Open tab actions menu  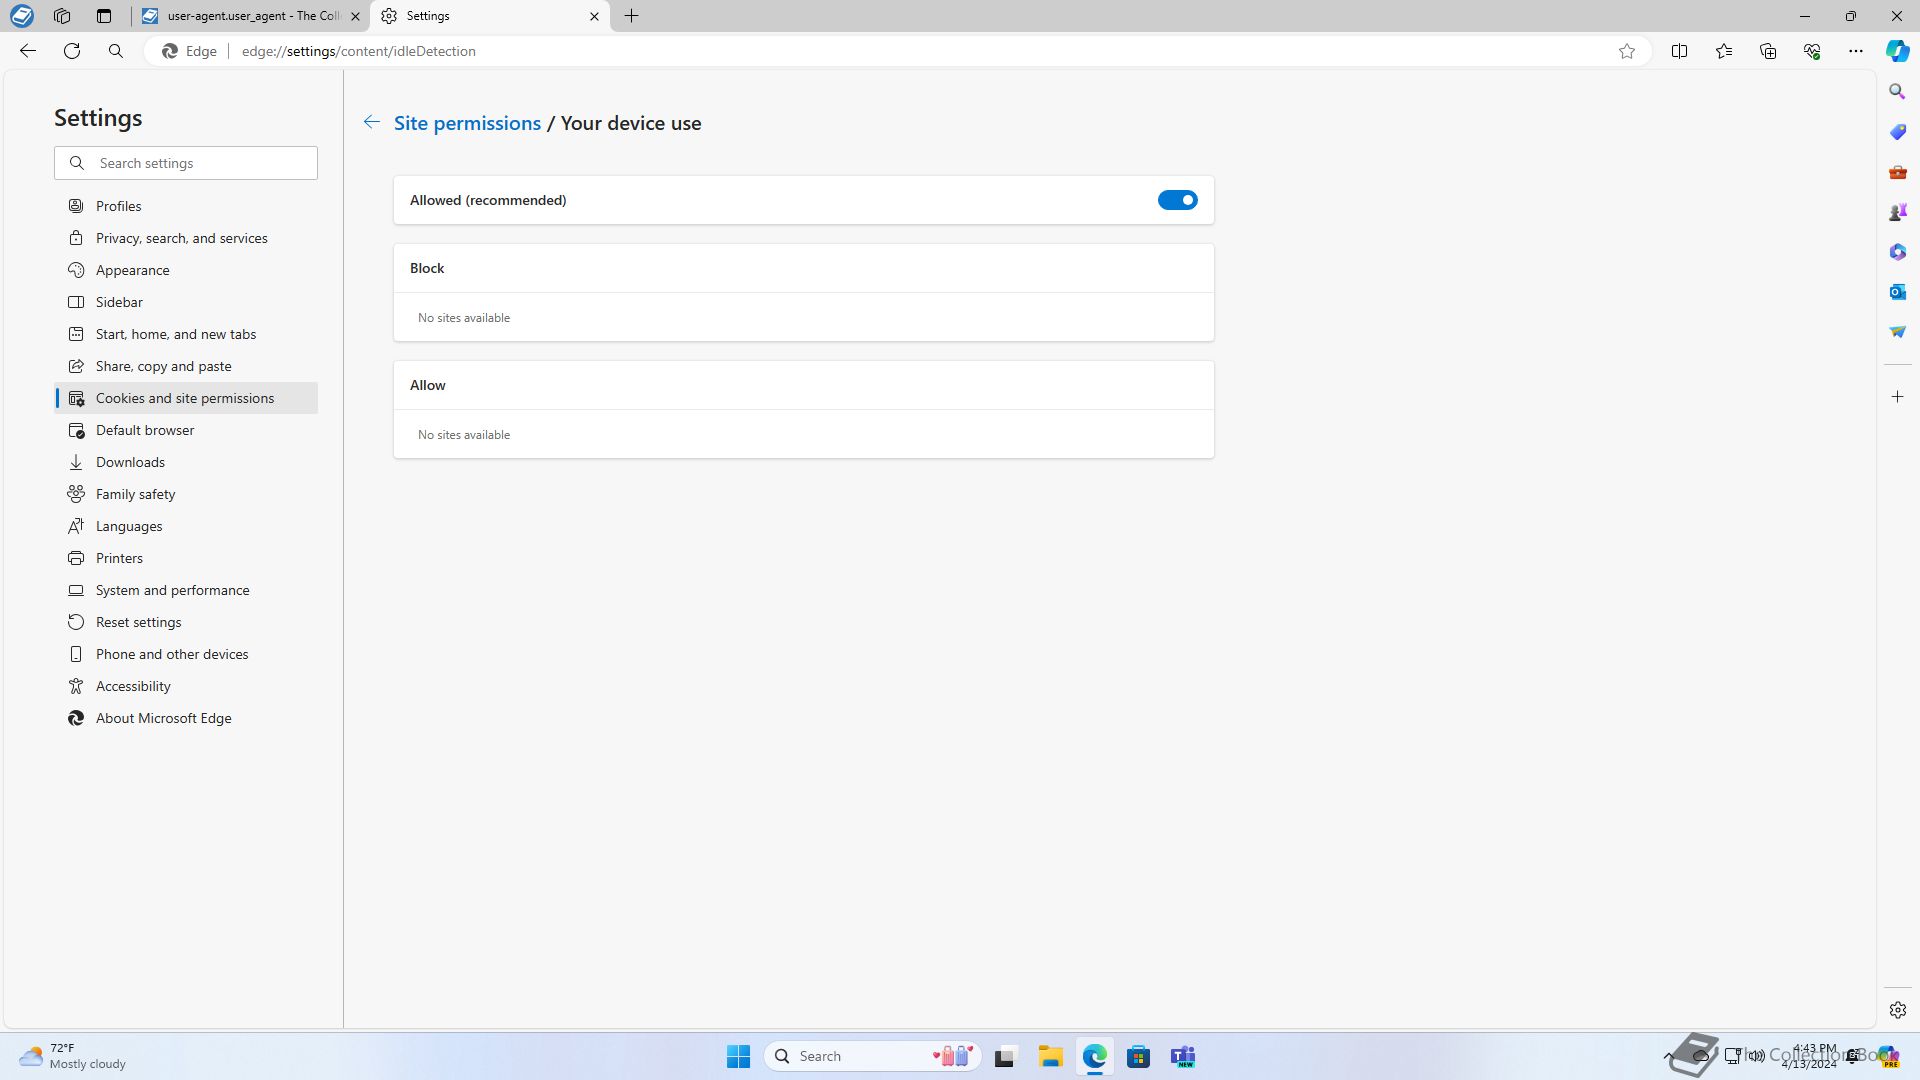coord(104,16)
